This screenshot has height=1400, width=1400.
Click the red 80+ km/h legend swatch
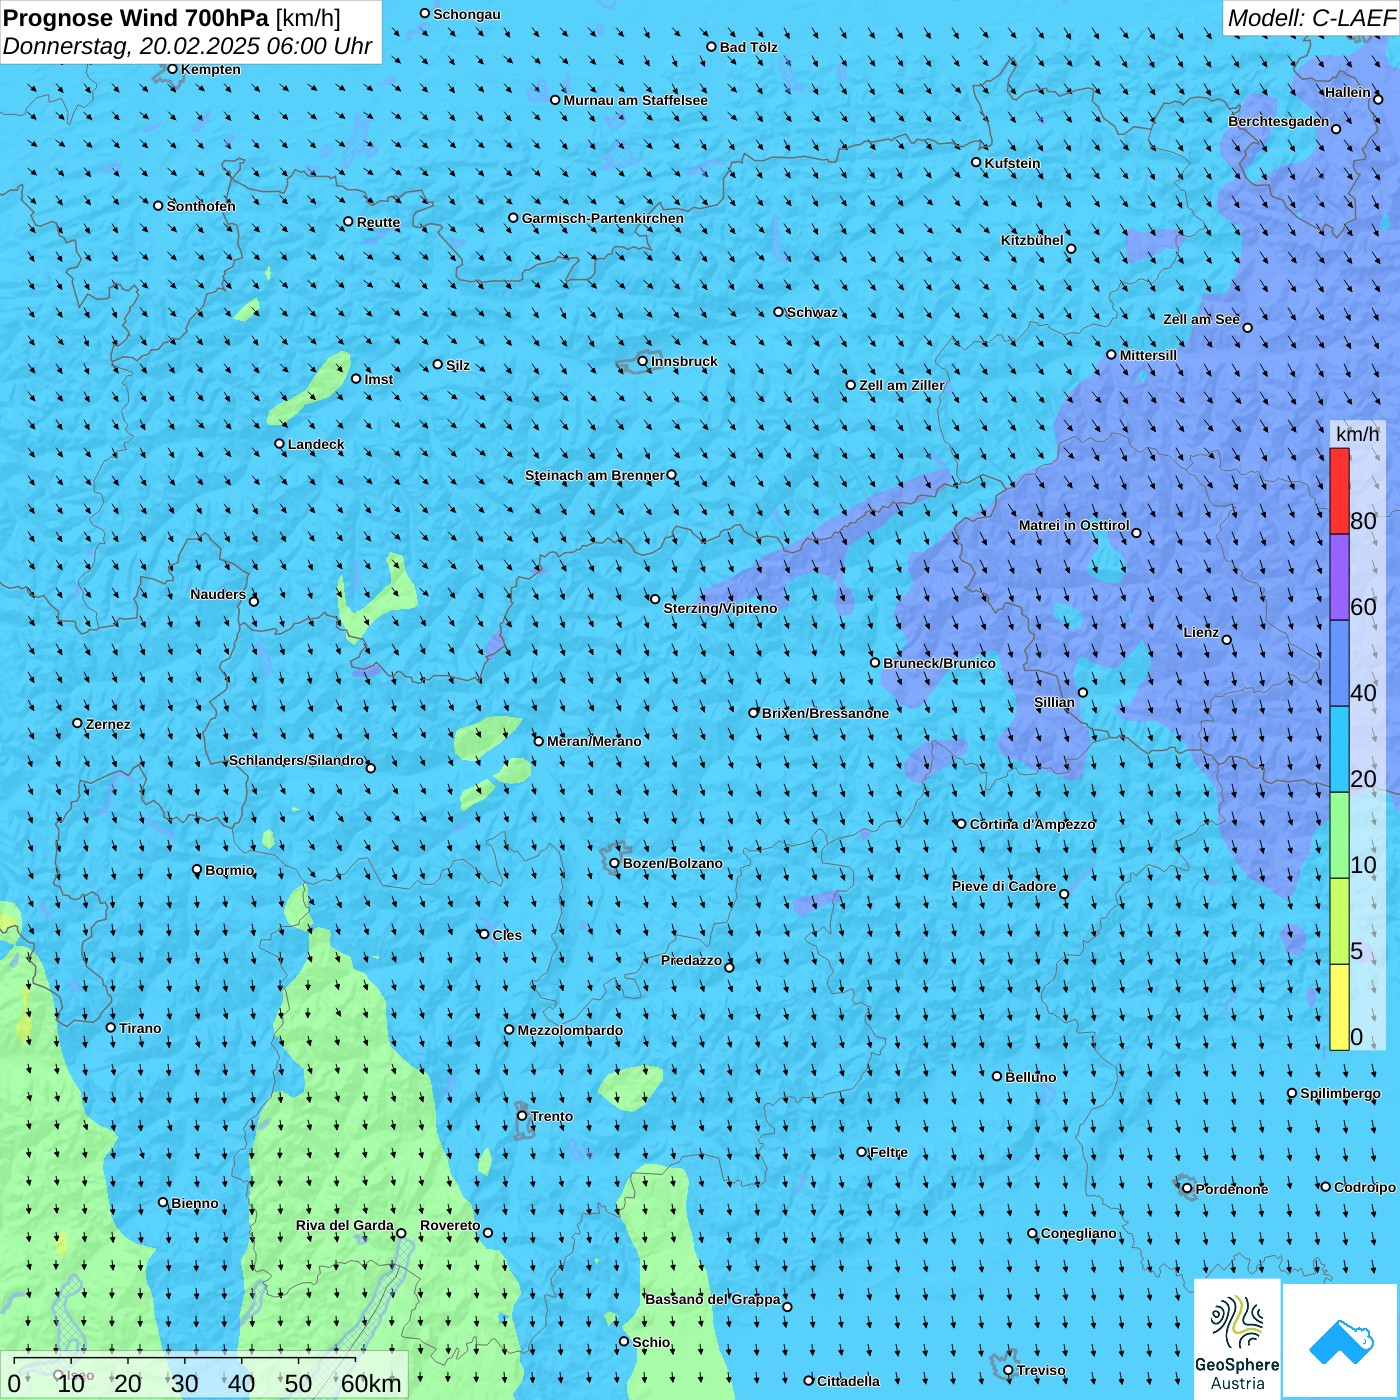coord(1339,491)
